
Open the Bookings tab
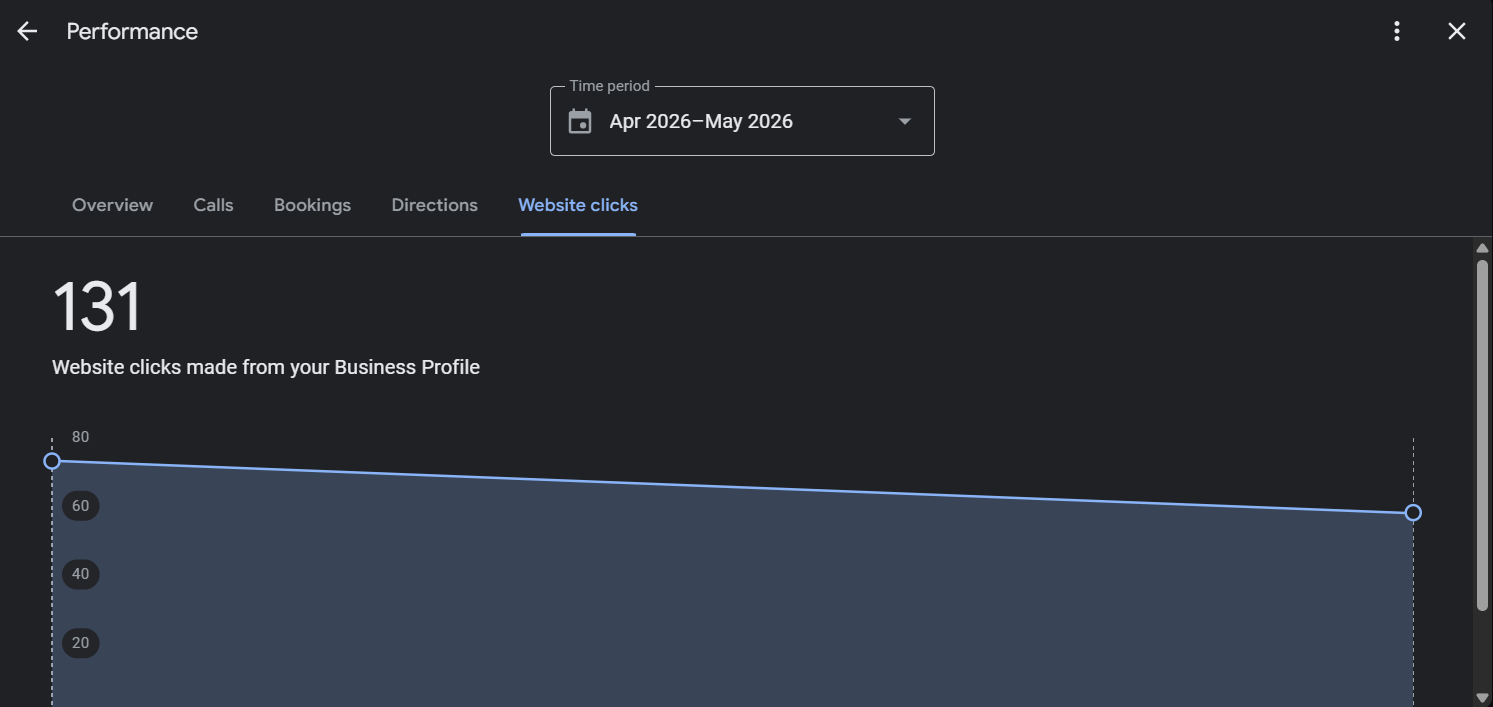coord(312,205)
